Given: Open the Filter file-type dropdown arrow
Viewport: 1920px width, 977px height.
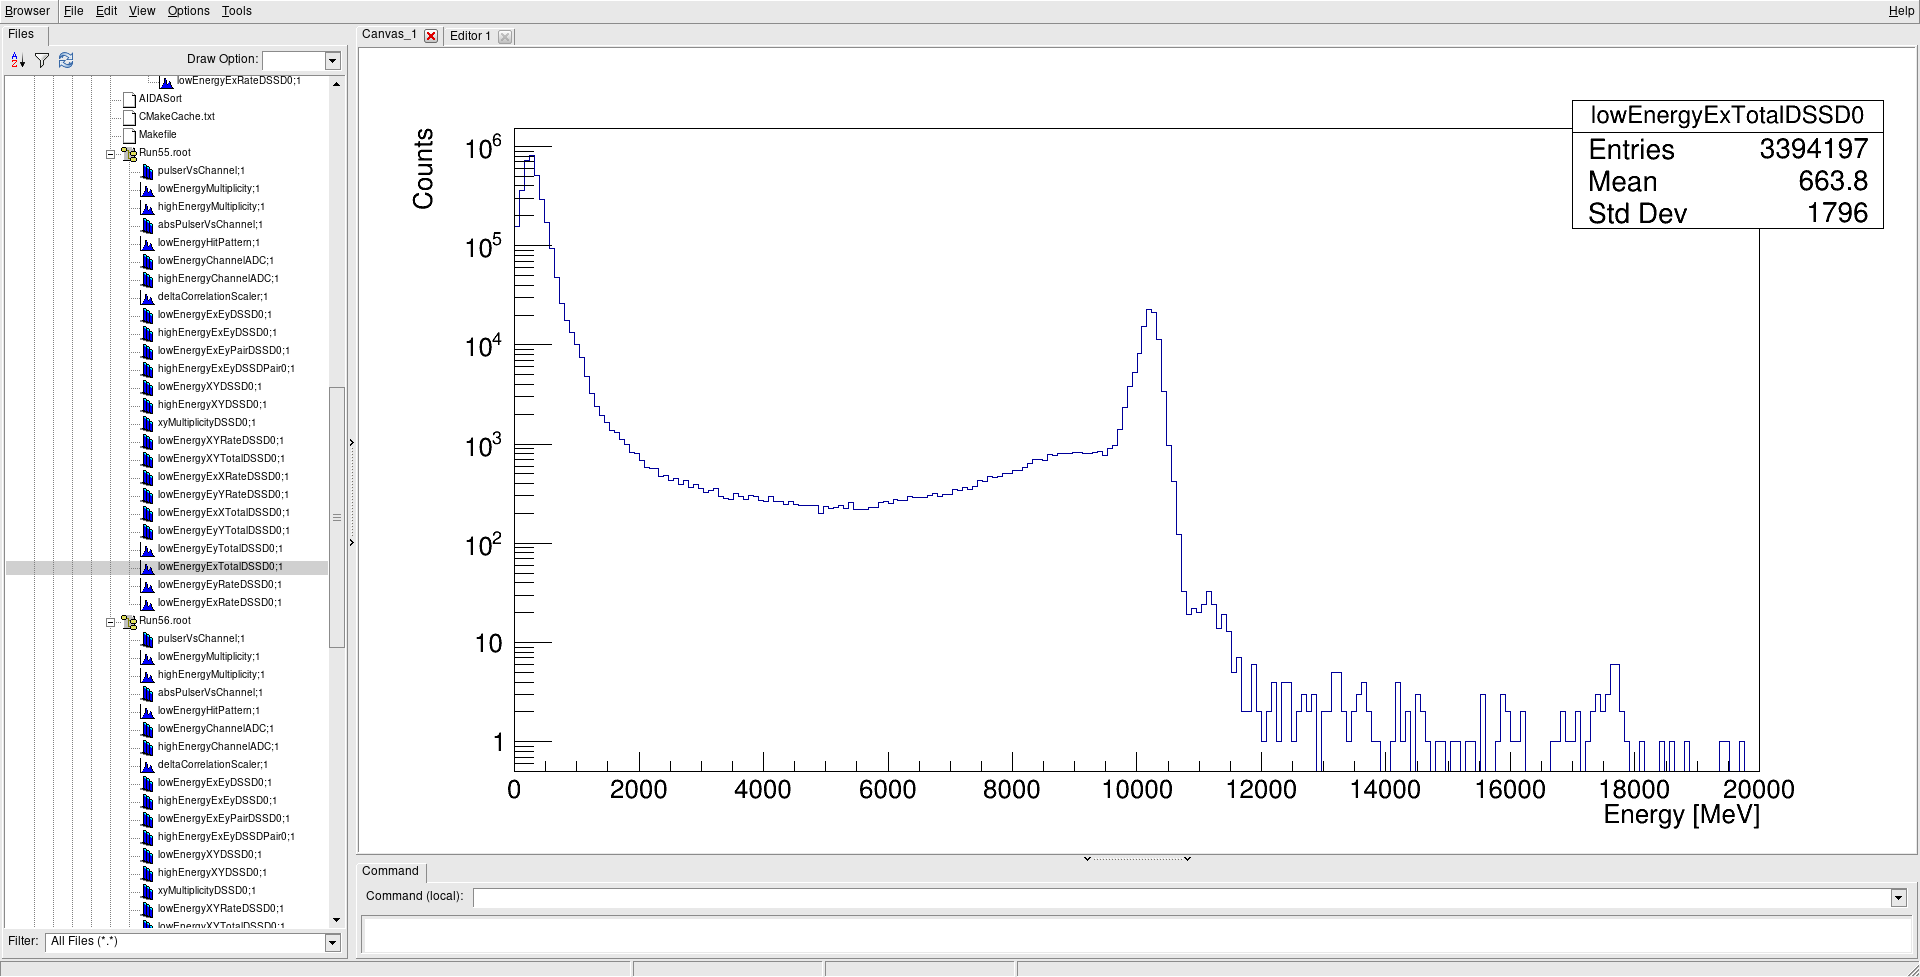Looking at the screenshot, I should 333,942.
